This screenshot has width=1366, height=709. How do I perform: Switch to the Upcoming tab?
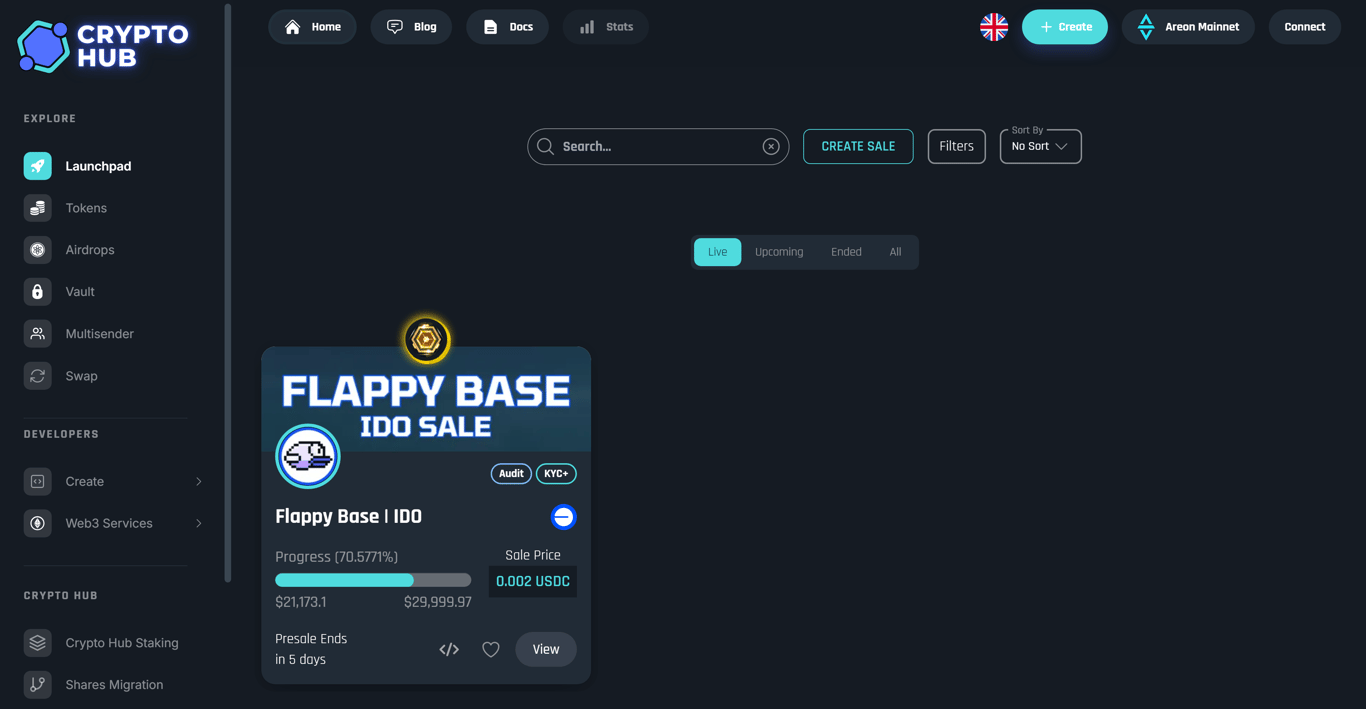click(x=779, y=252)
